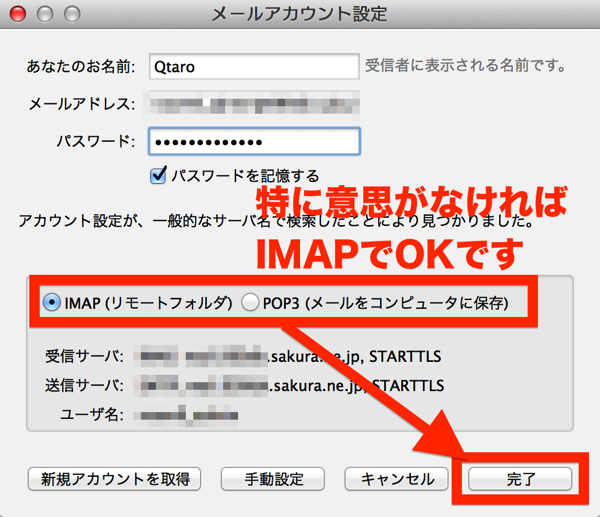Select the POP3 radio button option
The width and height of the screenshot is (600, 517).
[250, 303]
